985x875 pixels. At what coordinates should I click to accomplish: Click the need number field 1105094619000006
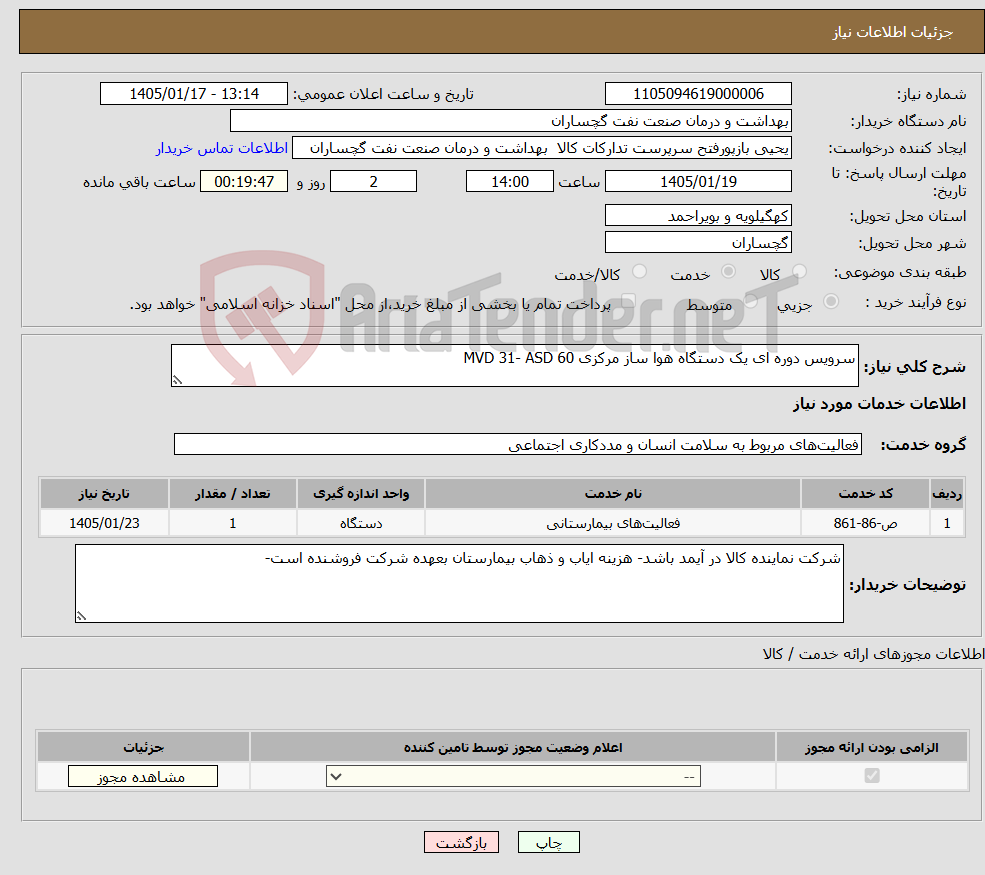[x=698, y=94]
